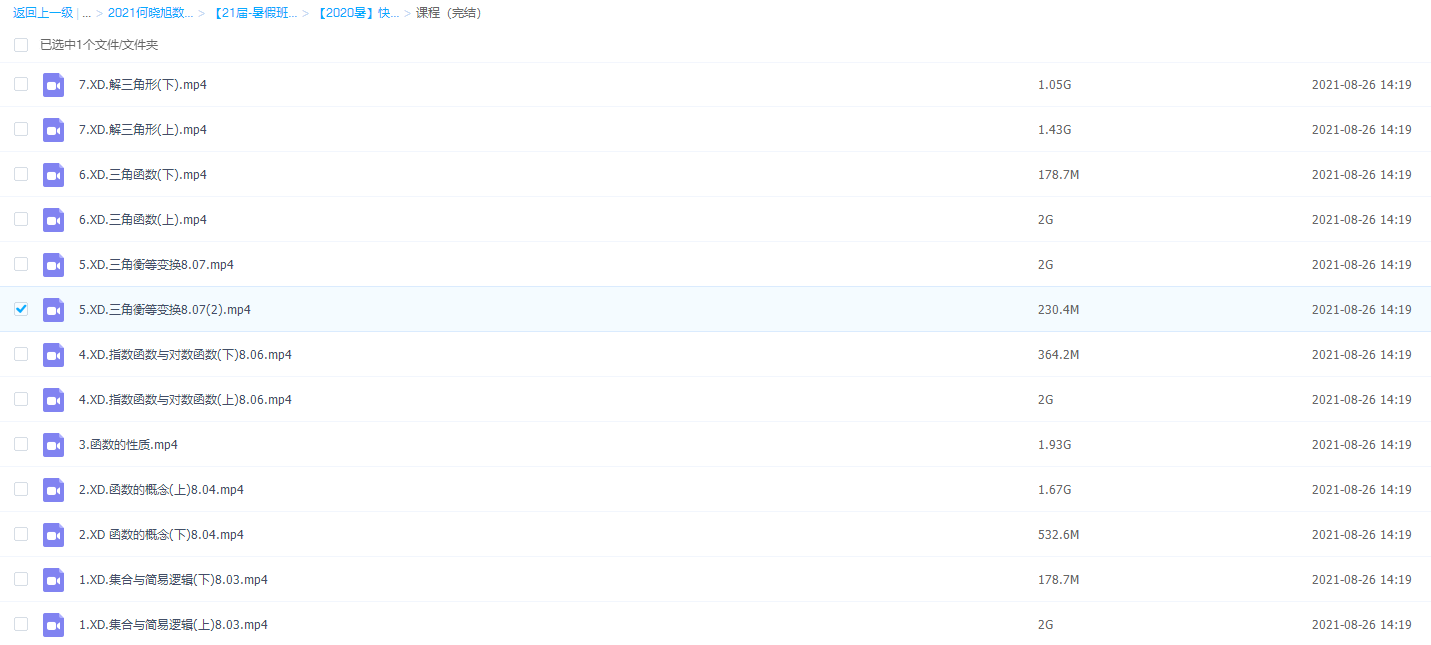Toggle the select-all checkbox in header
The image size is (1431, 645).
(21, 45)
